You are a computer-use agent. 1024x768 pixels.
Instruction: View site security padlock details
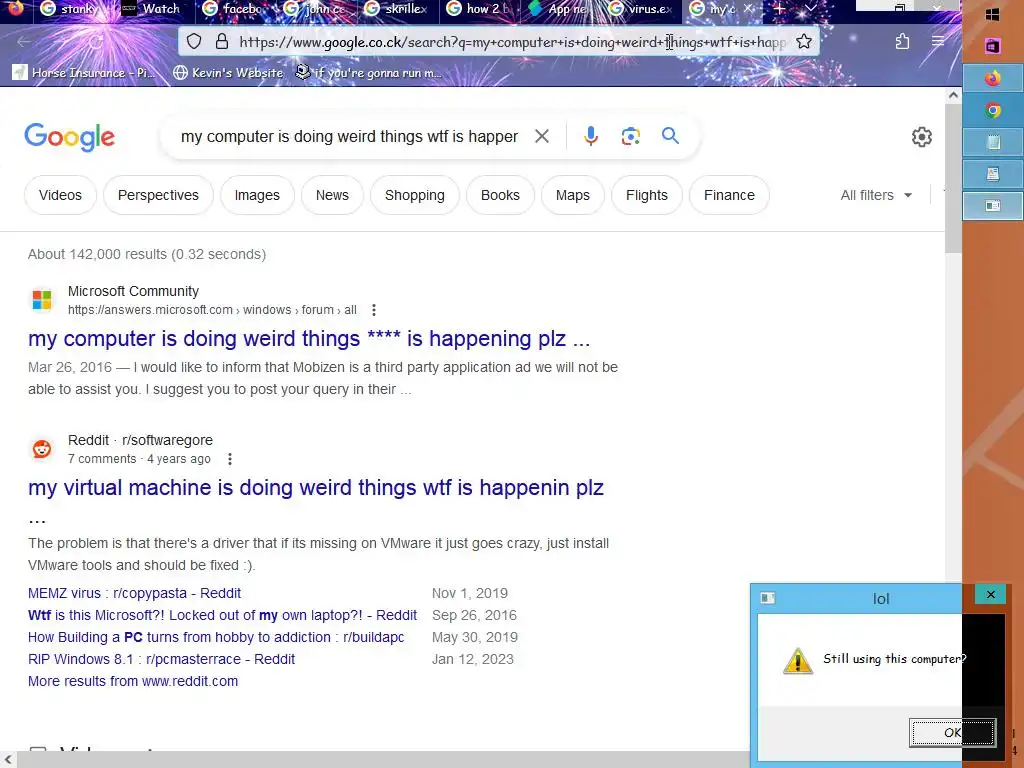[222, 42]
